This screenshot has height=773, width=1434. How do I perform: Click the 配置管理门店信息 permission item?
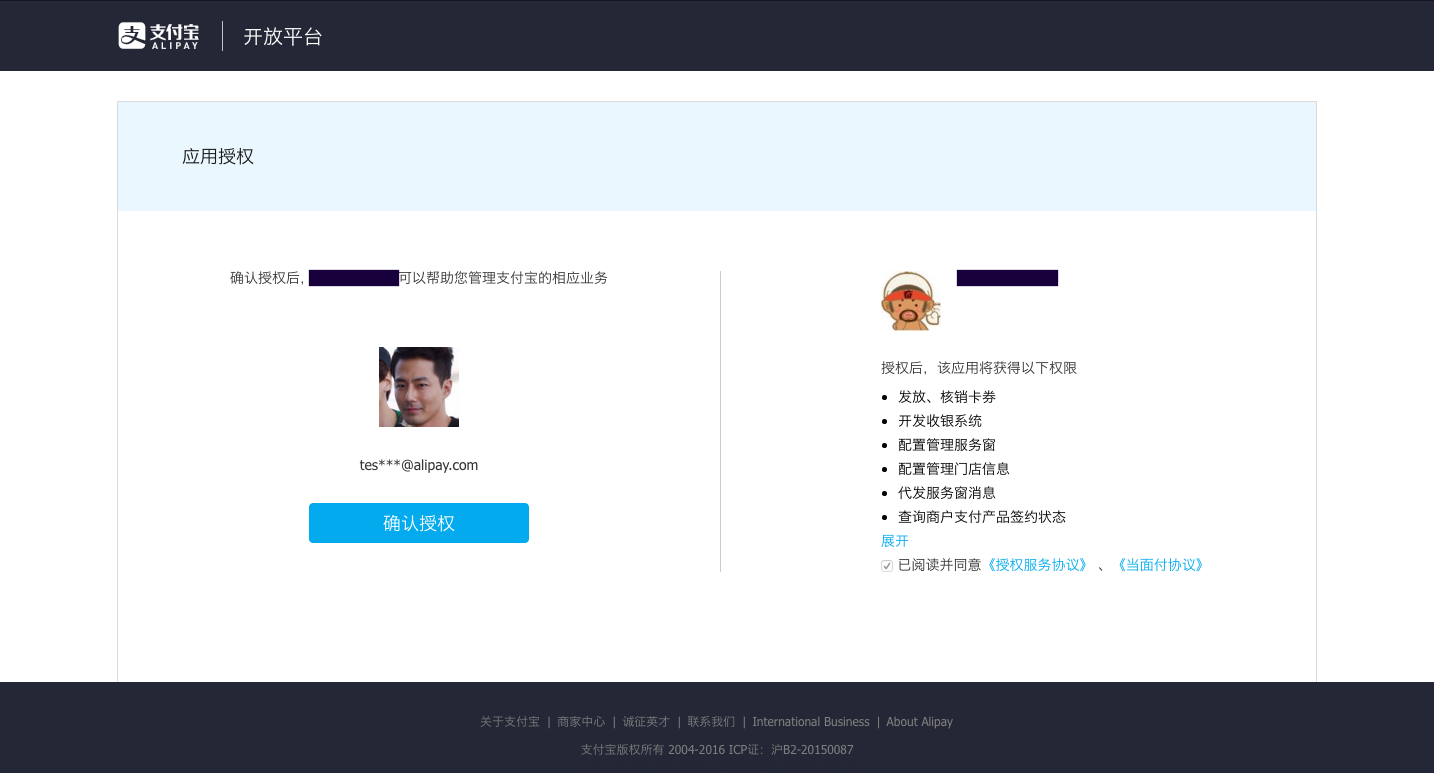[x=954, y=469]
